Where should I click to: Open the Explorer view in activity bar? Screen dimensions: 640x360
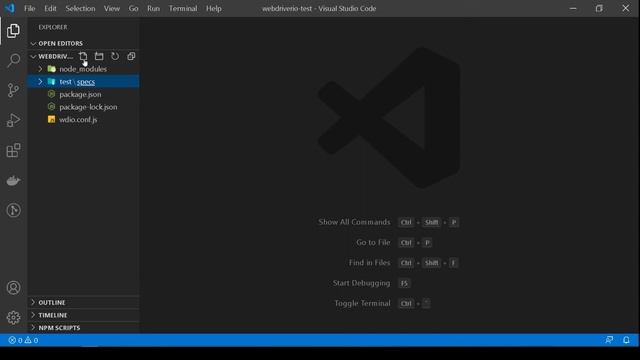tap(13, 31)
